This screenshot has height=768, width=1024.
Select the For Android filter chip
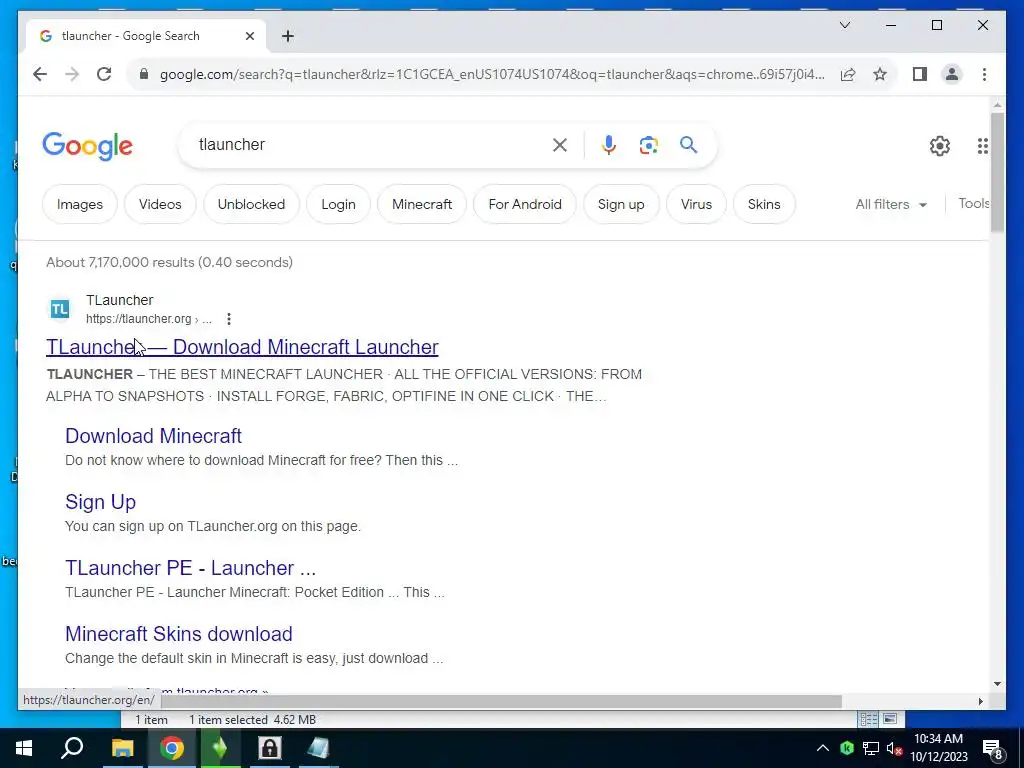525,204
